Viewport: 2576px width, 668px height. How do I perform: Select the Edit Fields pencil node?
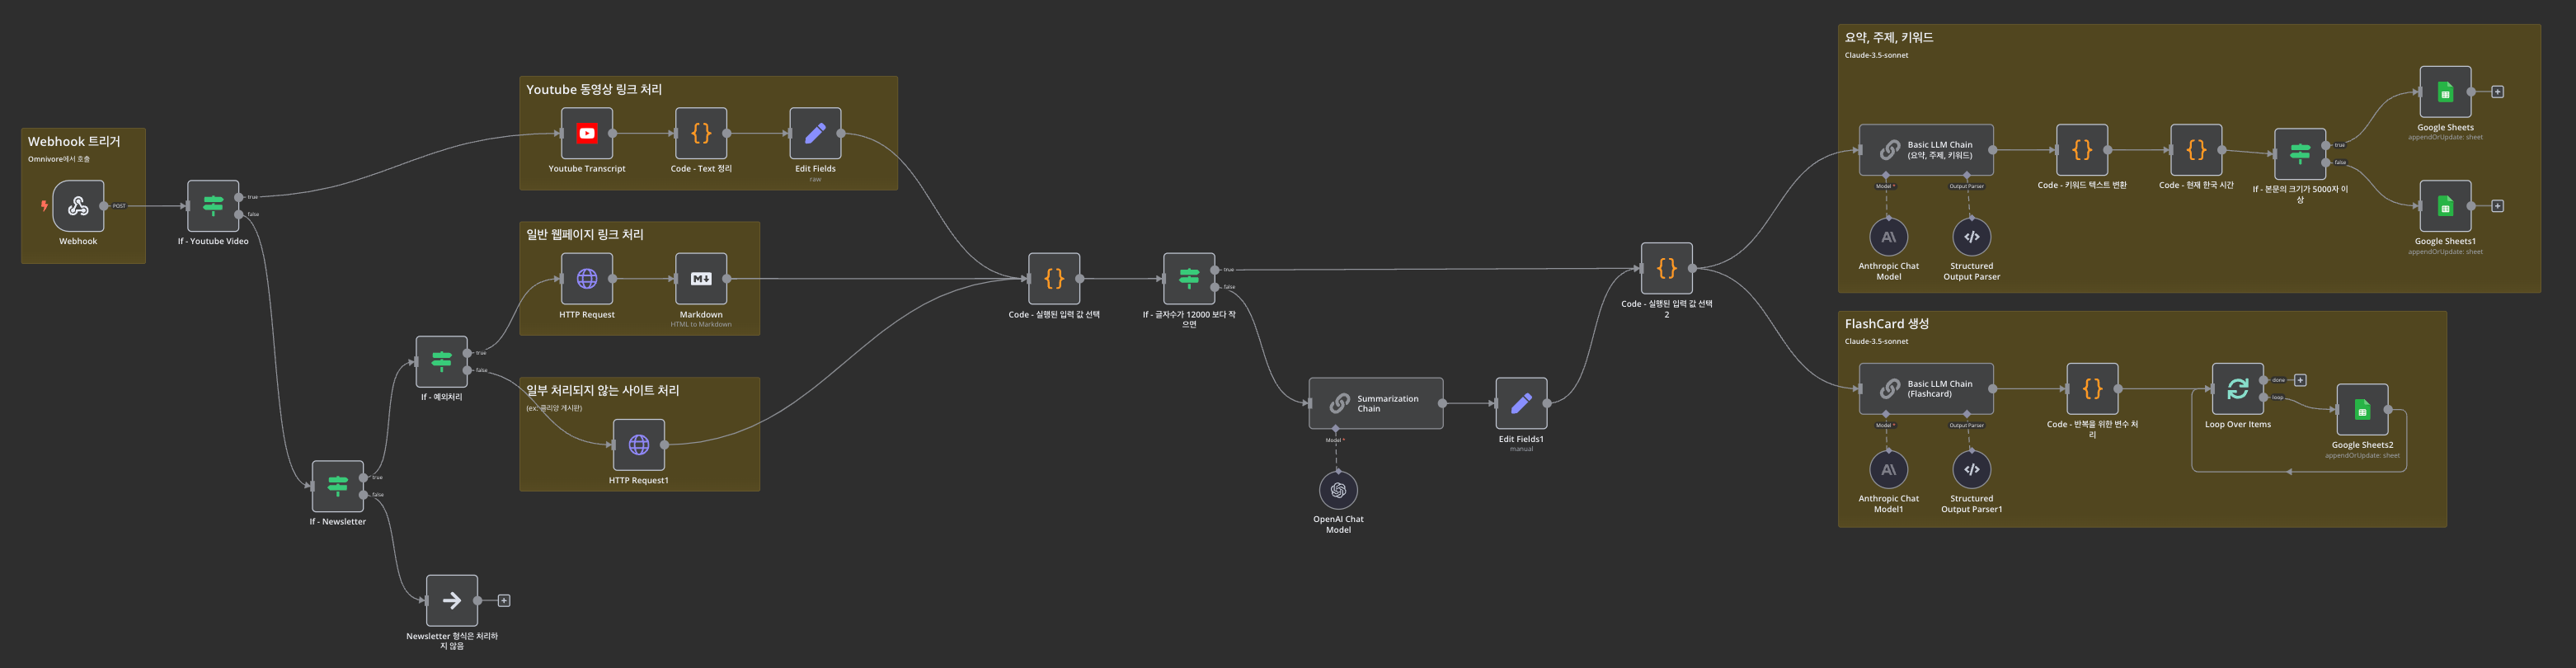click(x=815, y=133)
